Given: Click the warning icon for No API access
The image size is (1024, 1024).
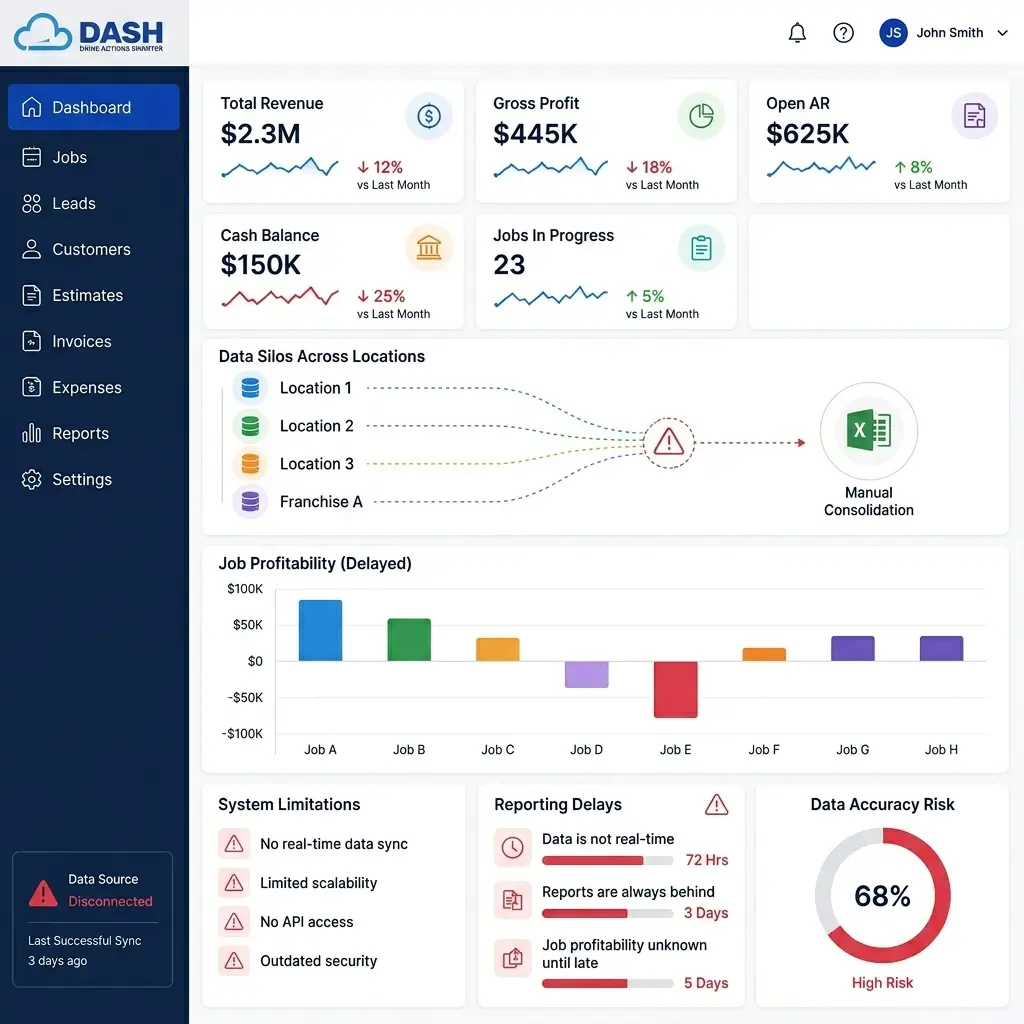Looking at the screenshot, I should [234, 922].
